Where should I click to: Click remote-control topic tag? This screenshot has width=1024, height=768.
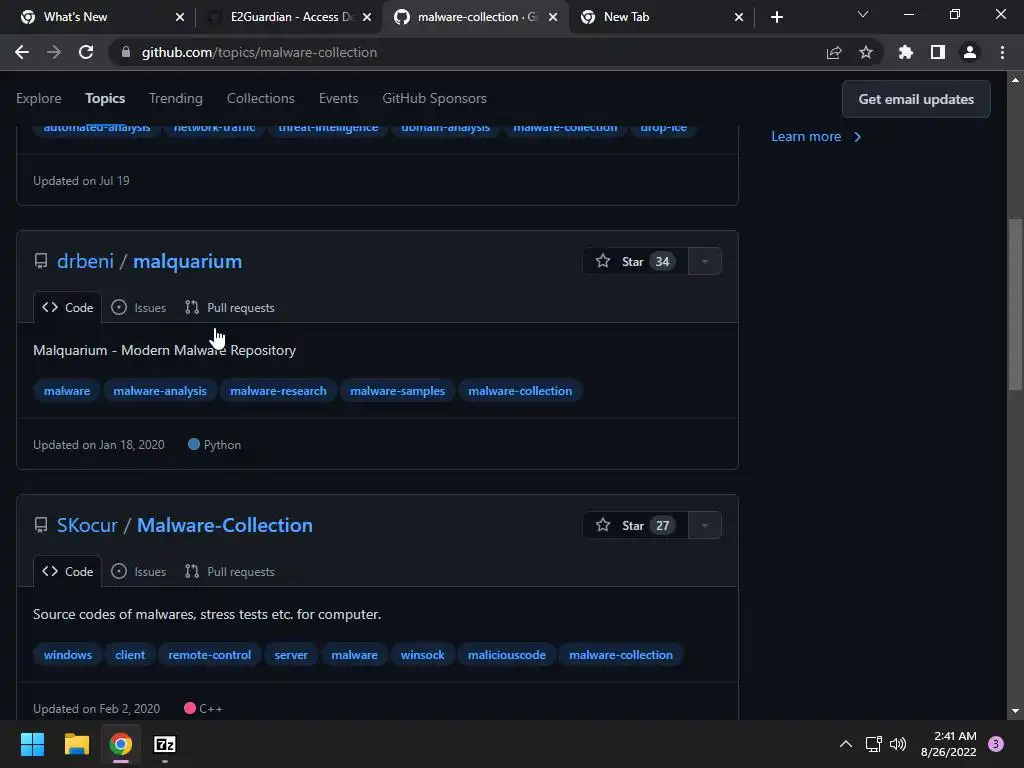point(210,655)
